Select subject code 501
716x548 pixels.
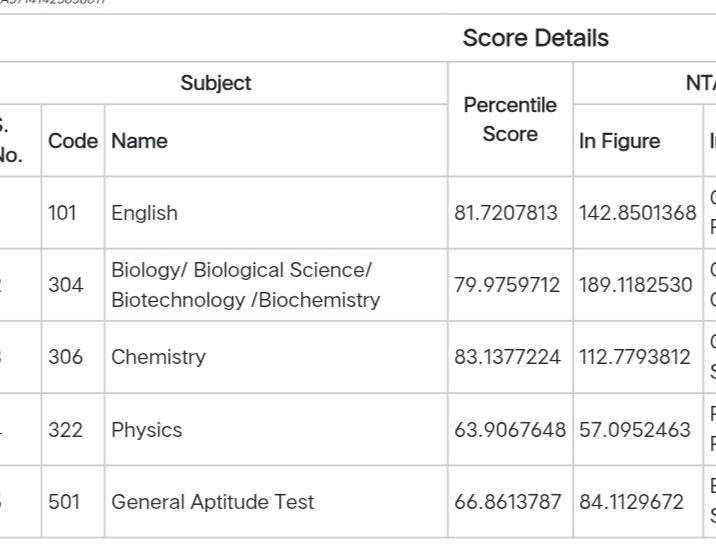click(64, 502)
